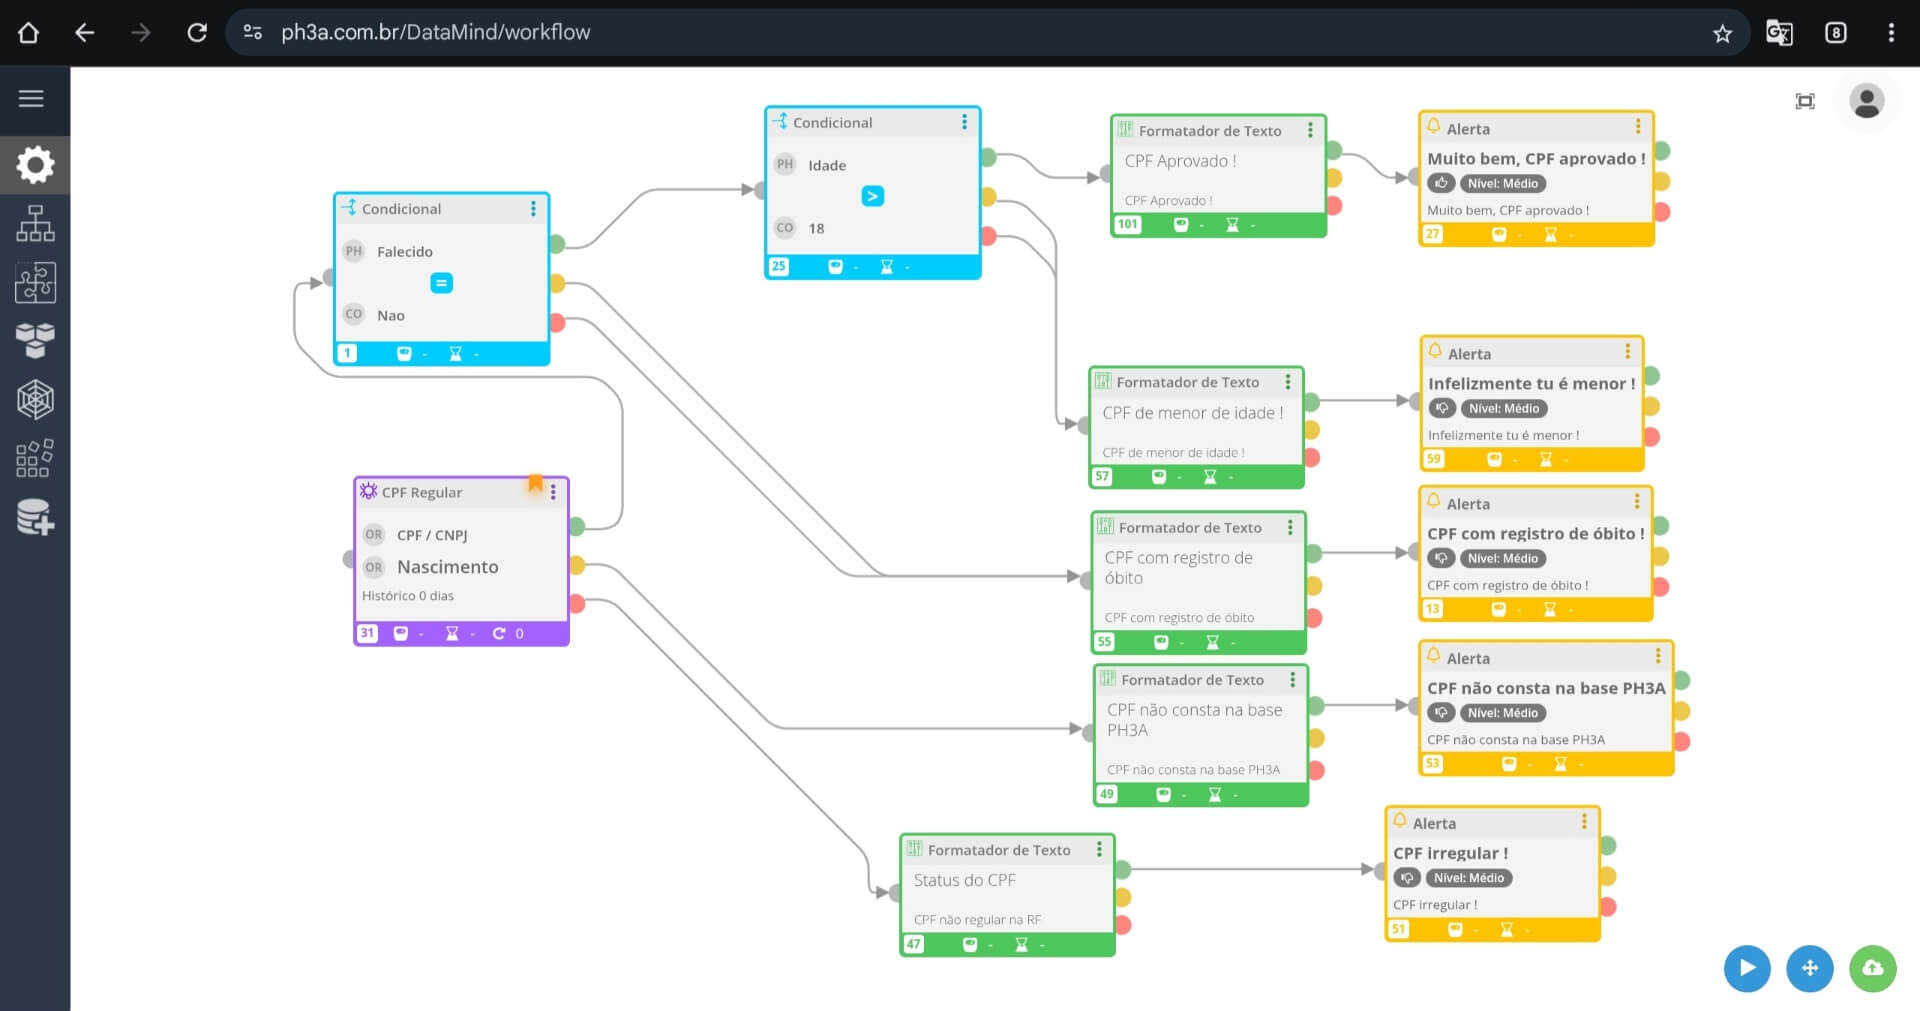Open options menu of 'CPF irregular !' Alerta
Viewport: 1920px width, 1011px height.
click(1584, 822)
